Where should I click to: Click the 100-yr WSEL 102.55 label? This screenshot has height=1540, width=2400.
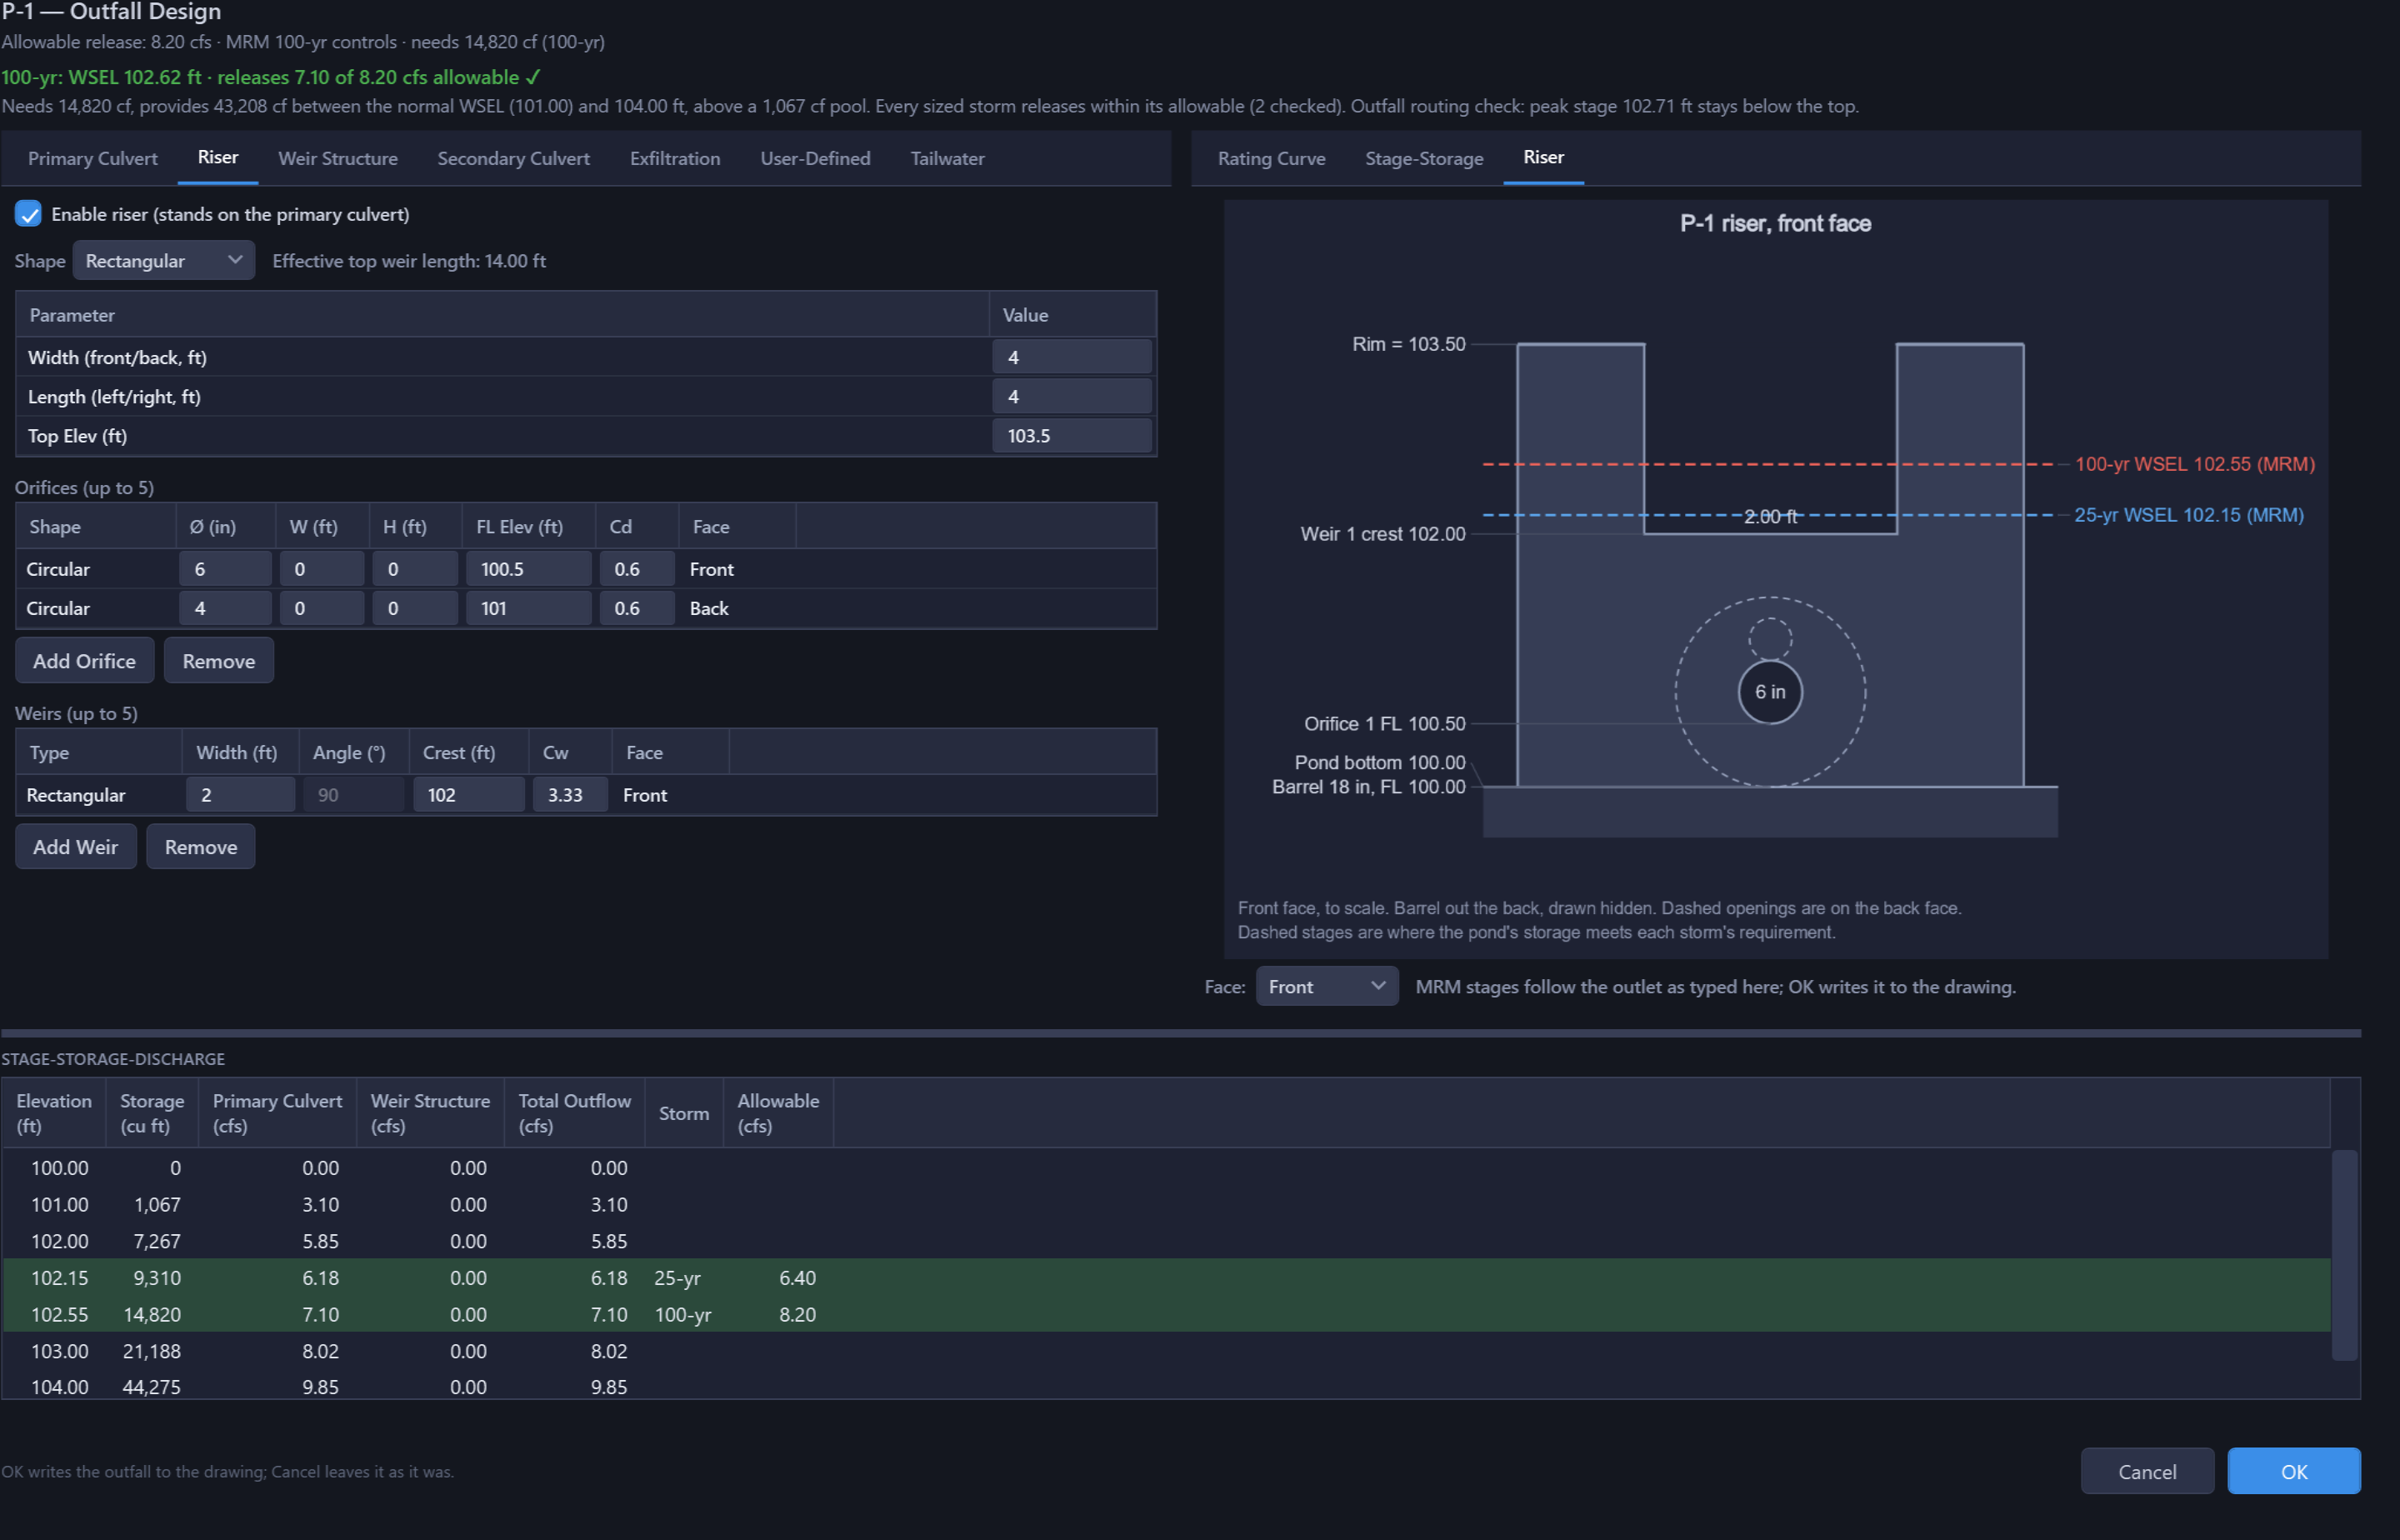click(2195, 464)
